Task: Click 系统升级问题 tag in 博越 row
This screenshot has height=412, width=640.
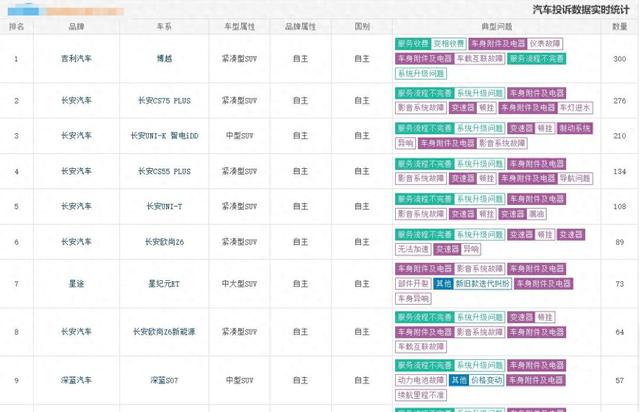Action: [421, 74]
